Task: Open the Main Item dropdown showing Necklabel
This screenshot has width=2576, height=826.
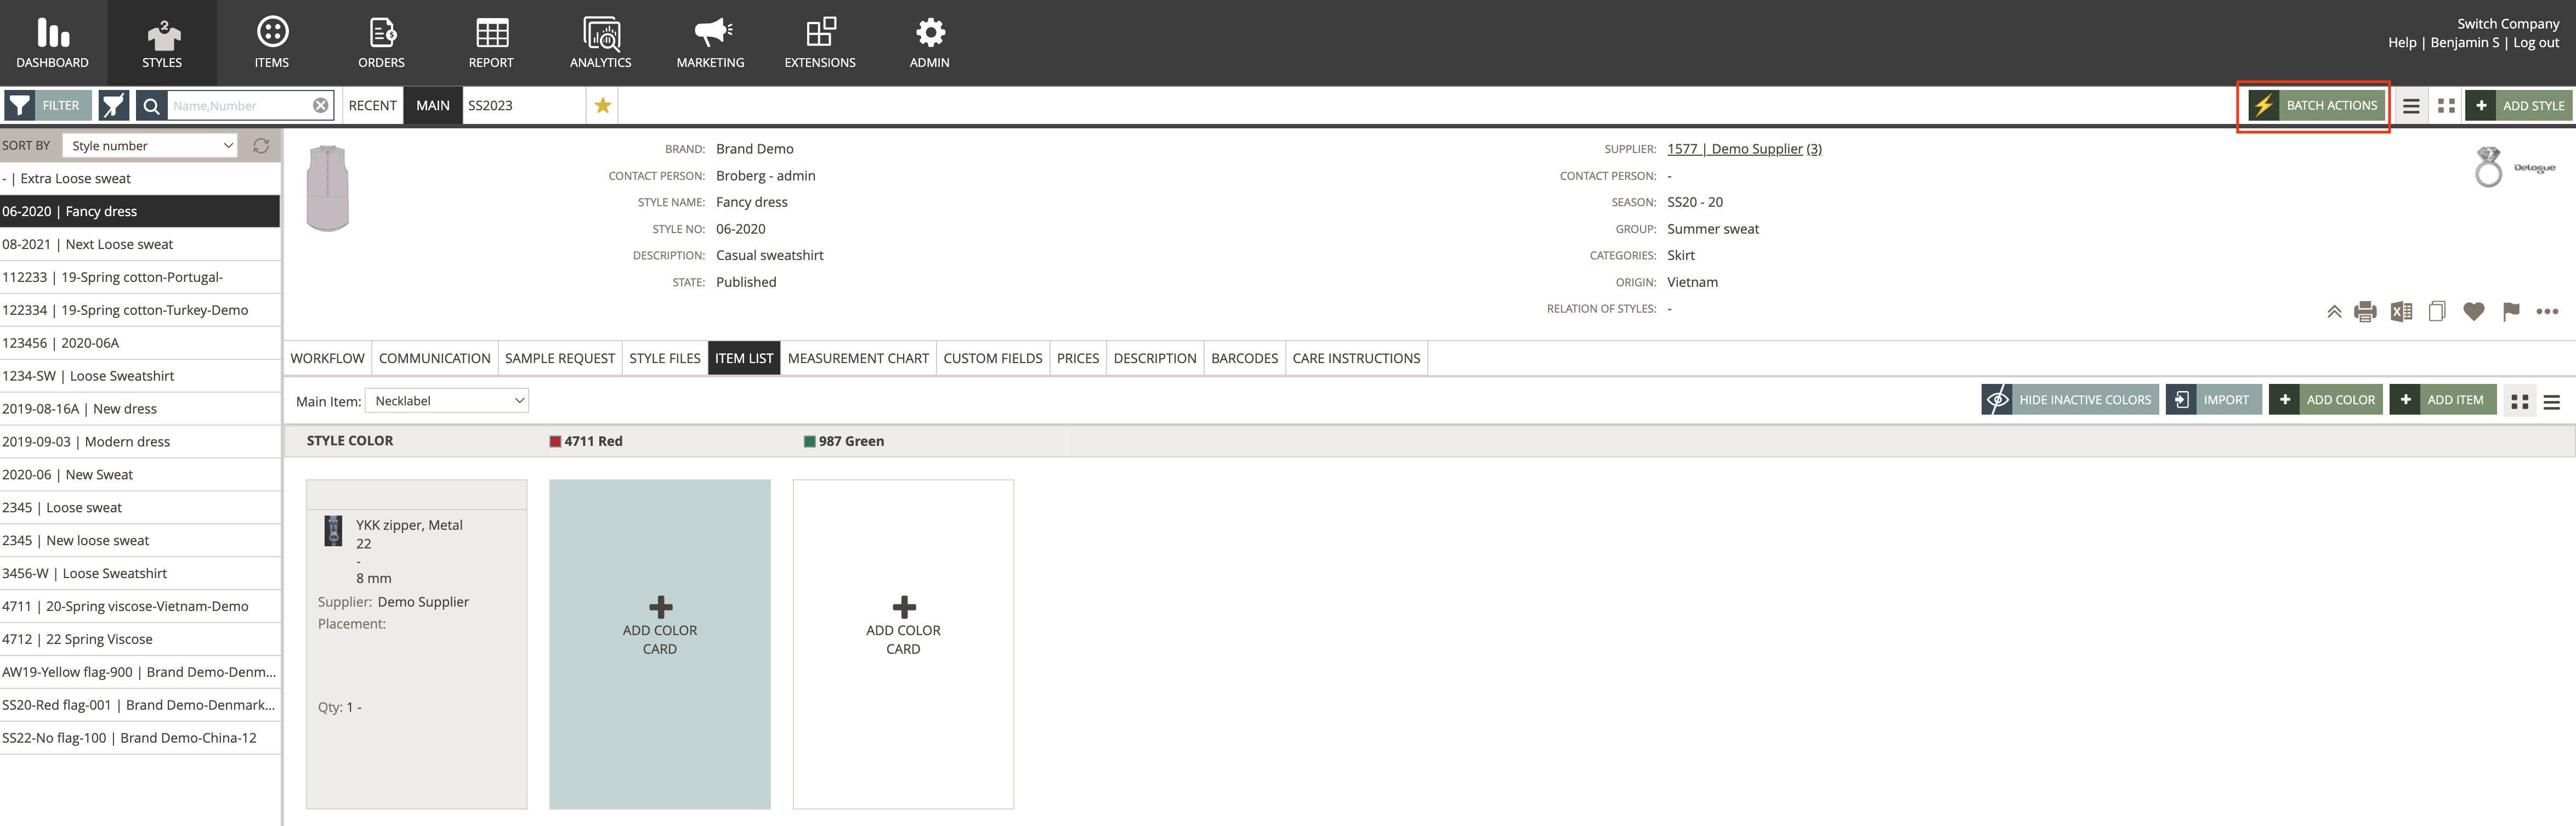Action: click(446, 399)
